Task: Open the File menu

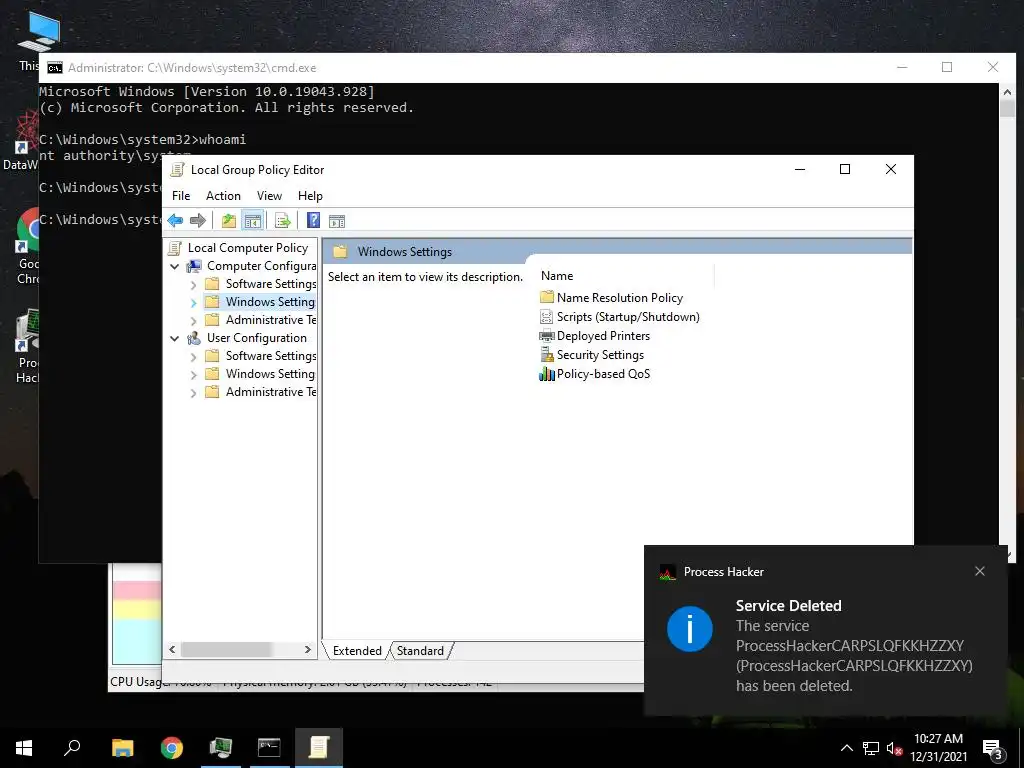Action: (x=181, y=196)
